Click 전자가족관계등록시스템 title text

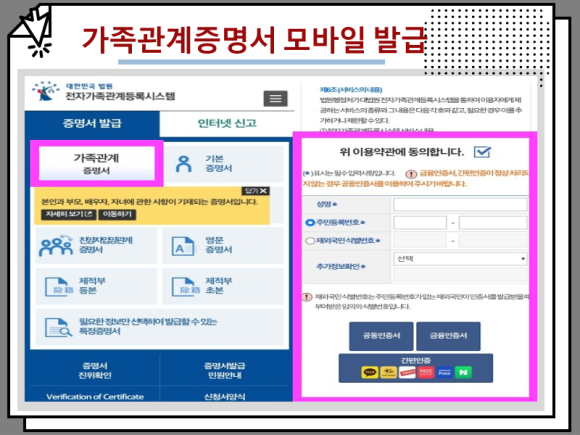[120, 97]
